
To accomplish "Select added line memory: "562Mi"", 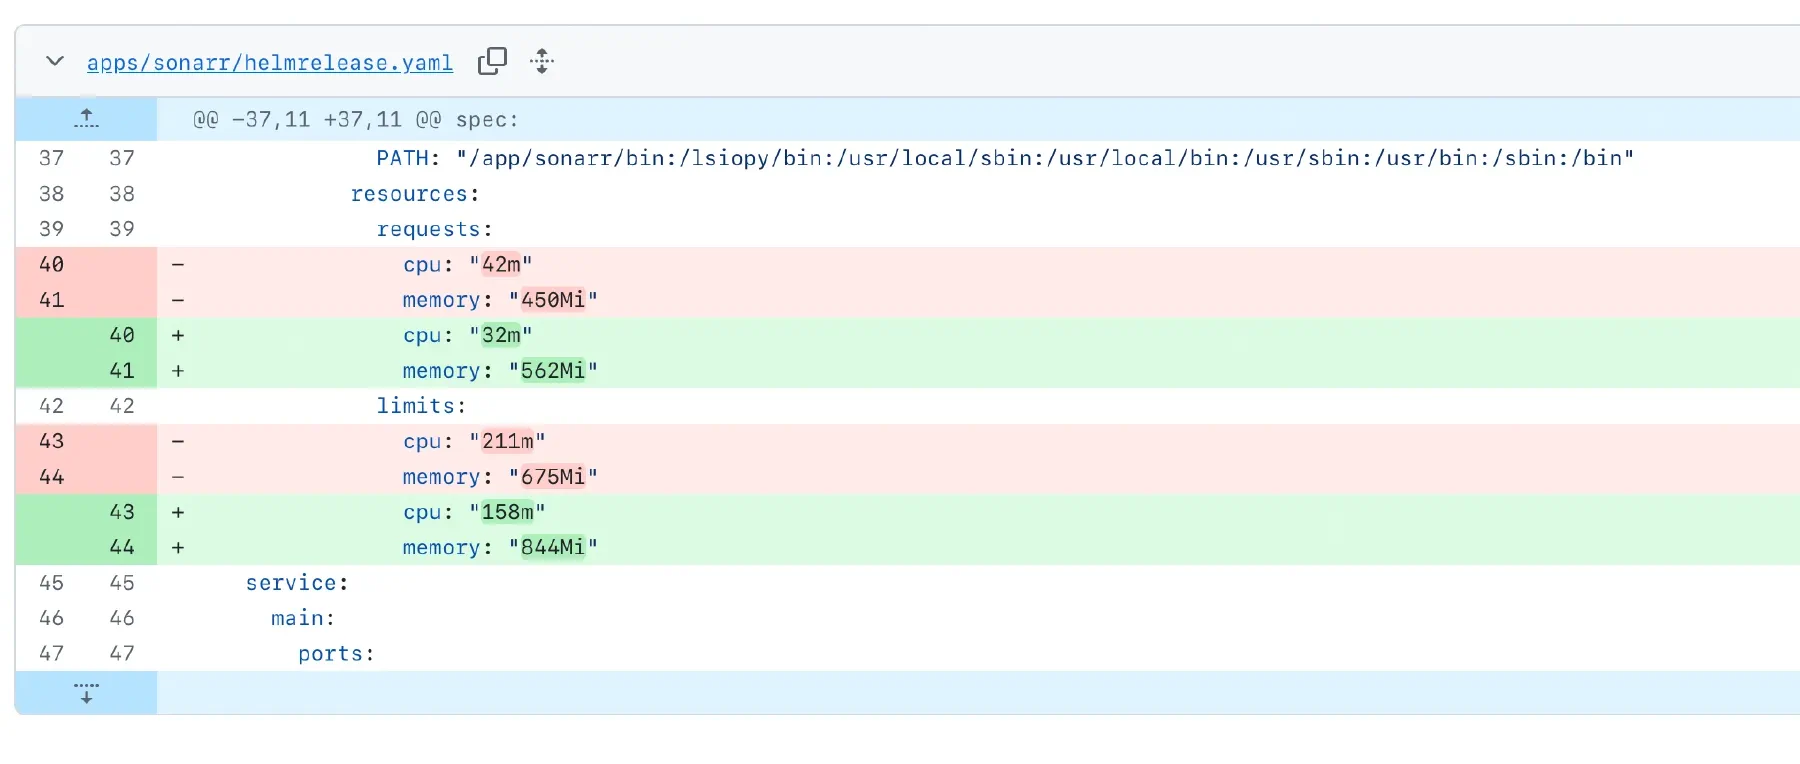I will tap(500, 371).
